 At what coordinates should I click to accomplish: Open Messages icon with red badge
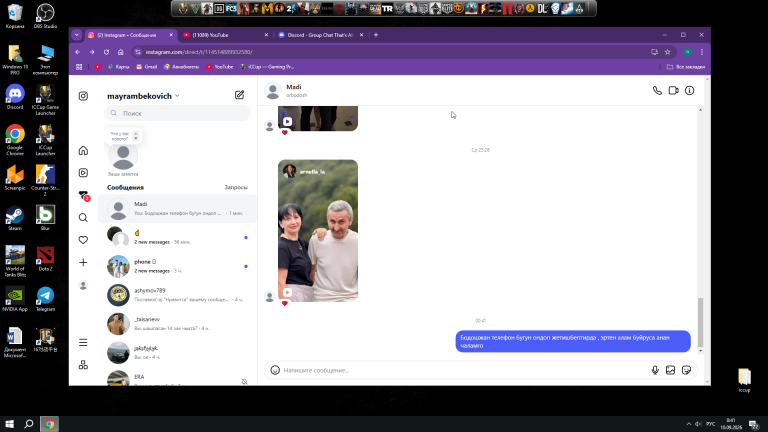click(x=84, y=195)
